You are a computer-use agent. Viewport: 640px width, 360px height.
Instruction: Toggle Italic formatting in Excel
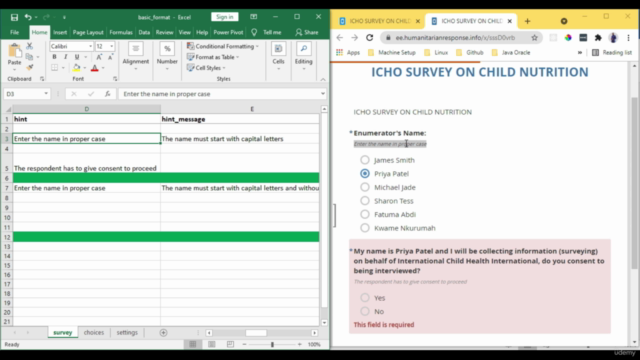[65, 57]
